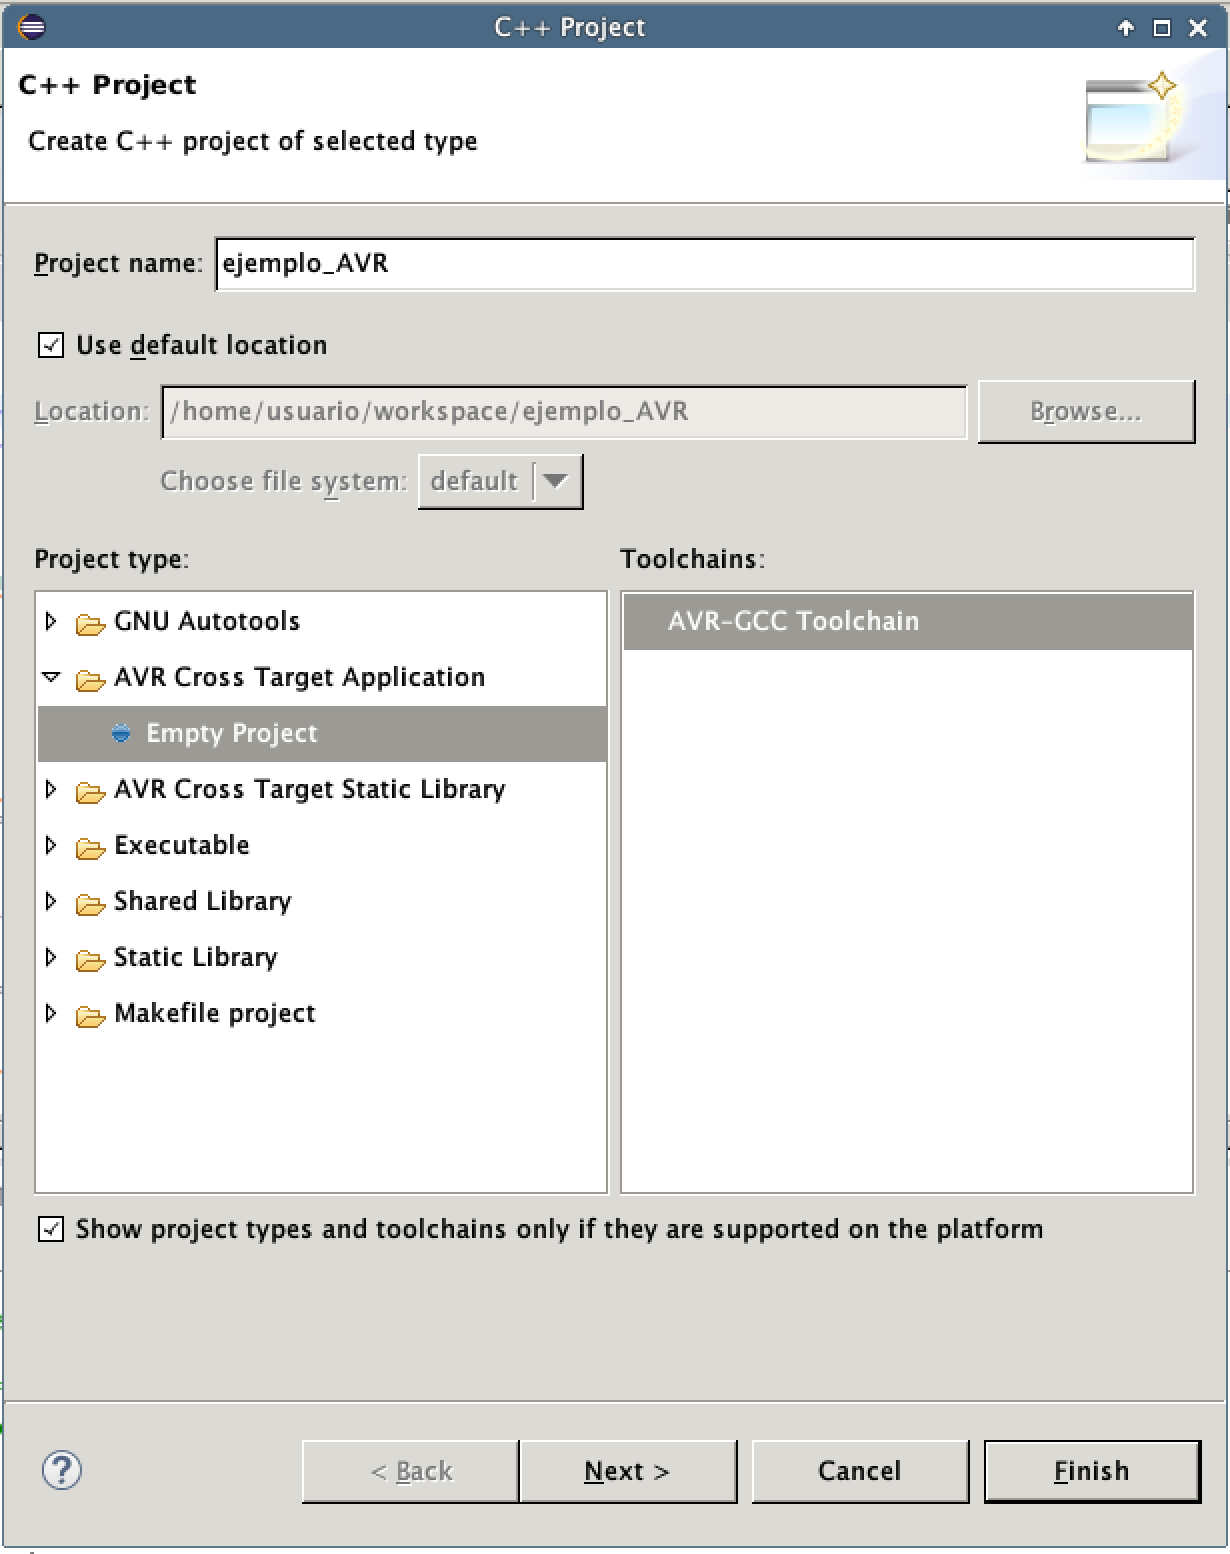Click the GNU Autotools folder icon

[x=90, y=623]
